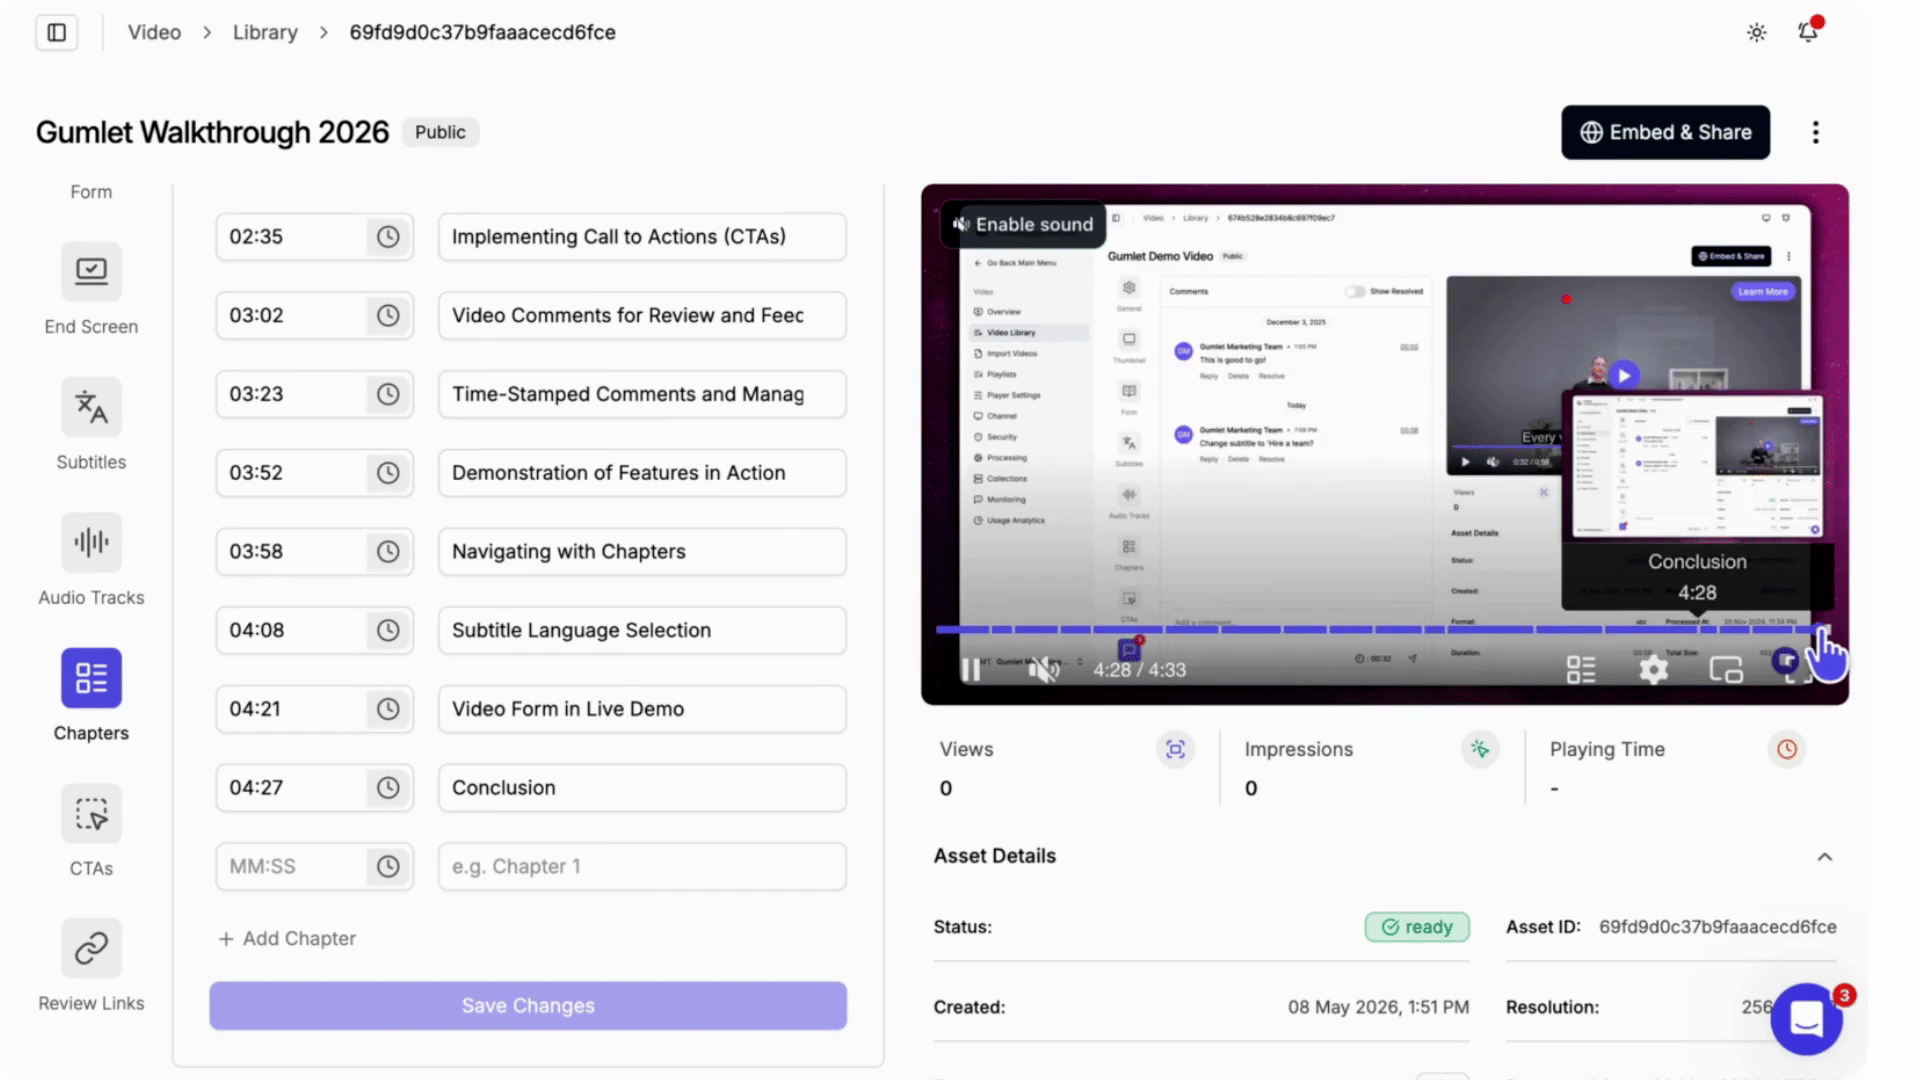
Task: Edit the 02:35 chapter time field
Action: (x=292, y=237)
